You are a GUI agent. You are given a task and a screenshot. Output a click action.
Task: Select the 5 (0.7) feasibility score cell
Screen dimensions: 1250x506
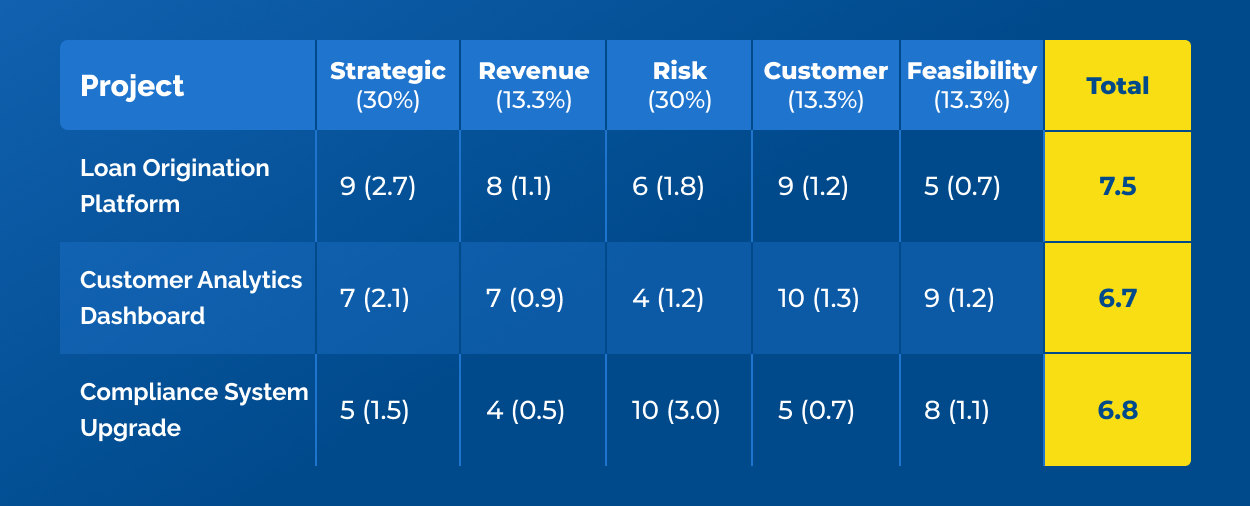962,187
